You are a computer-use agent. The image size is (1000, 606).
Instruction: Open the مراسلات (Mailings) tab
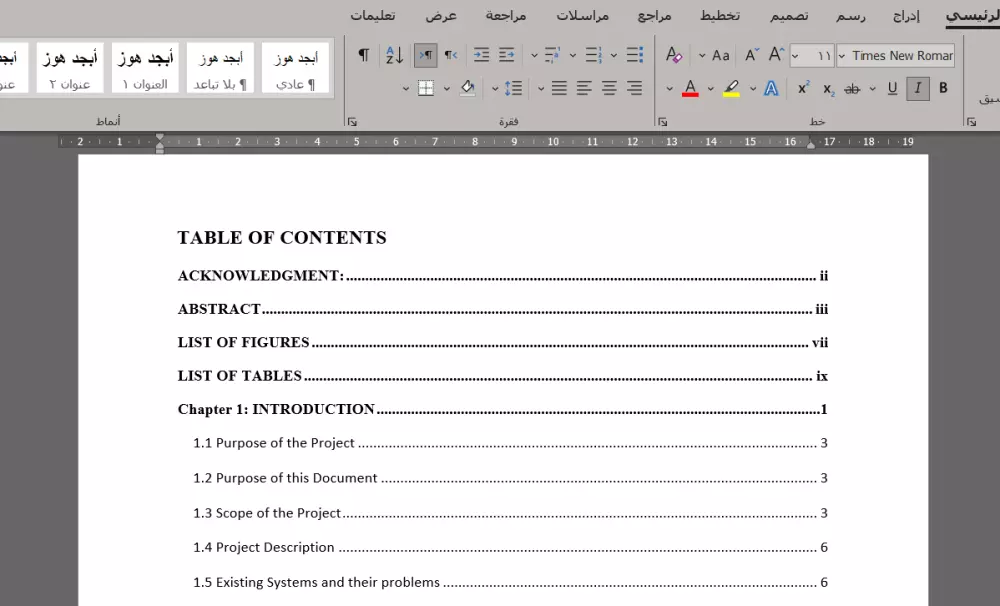pos(582,16)
